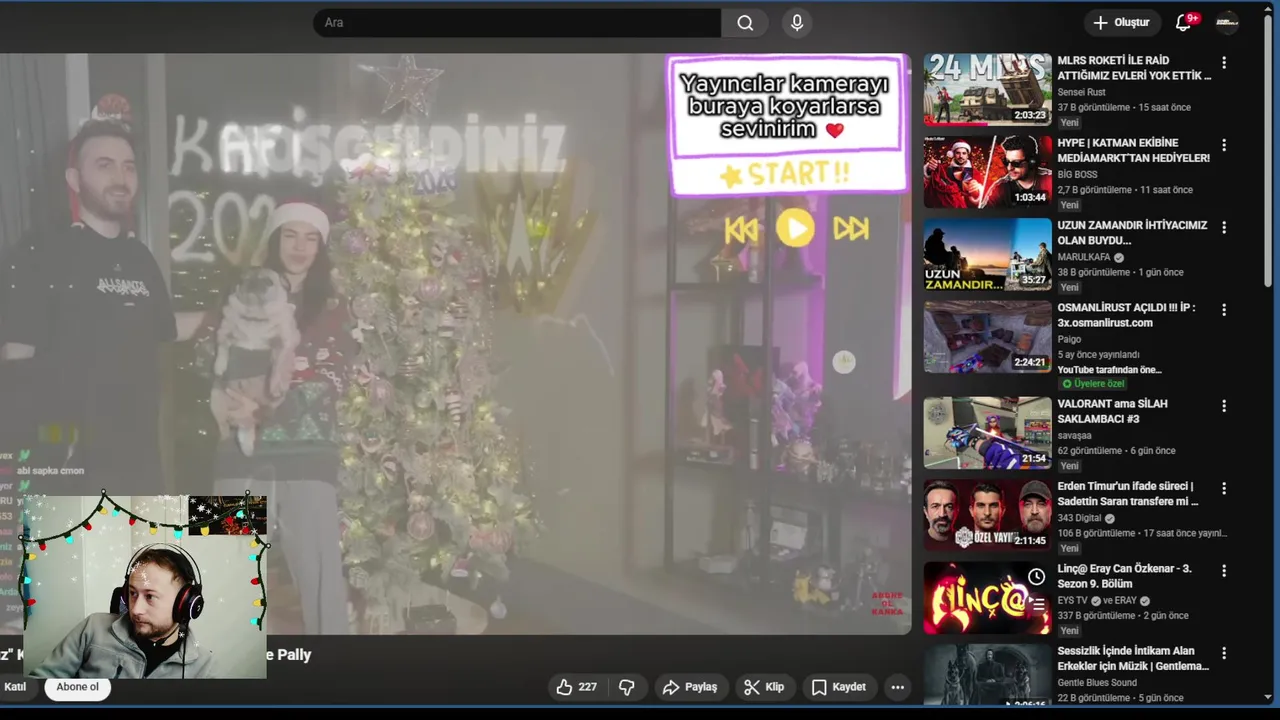Screen dimensions: 1280x720
Task: Dislike the video with thumbs down
Action: click(627, 687)
